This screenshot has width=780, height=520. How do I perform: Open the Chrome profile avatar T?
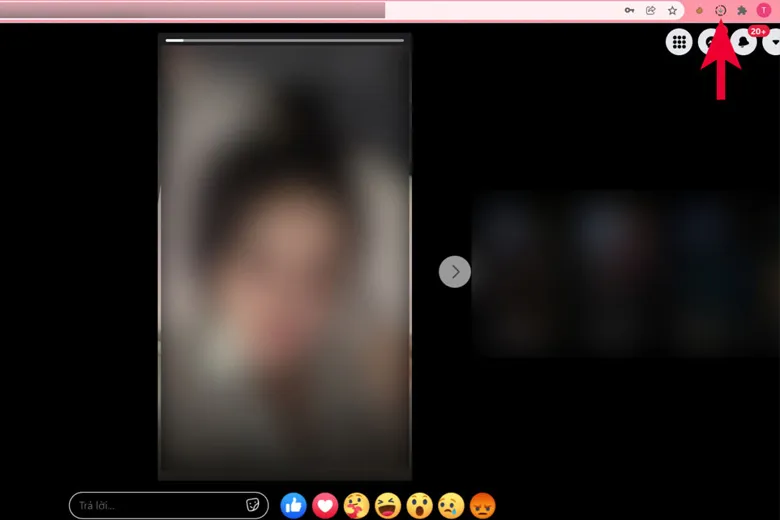pos(764,10)
